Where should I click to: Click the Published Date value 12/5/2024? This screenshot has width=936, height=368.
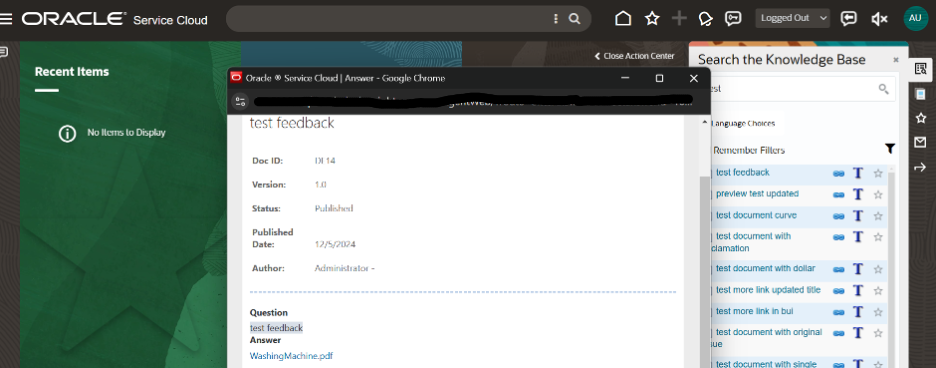335,244
